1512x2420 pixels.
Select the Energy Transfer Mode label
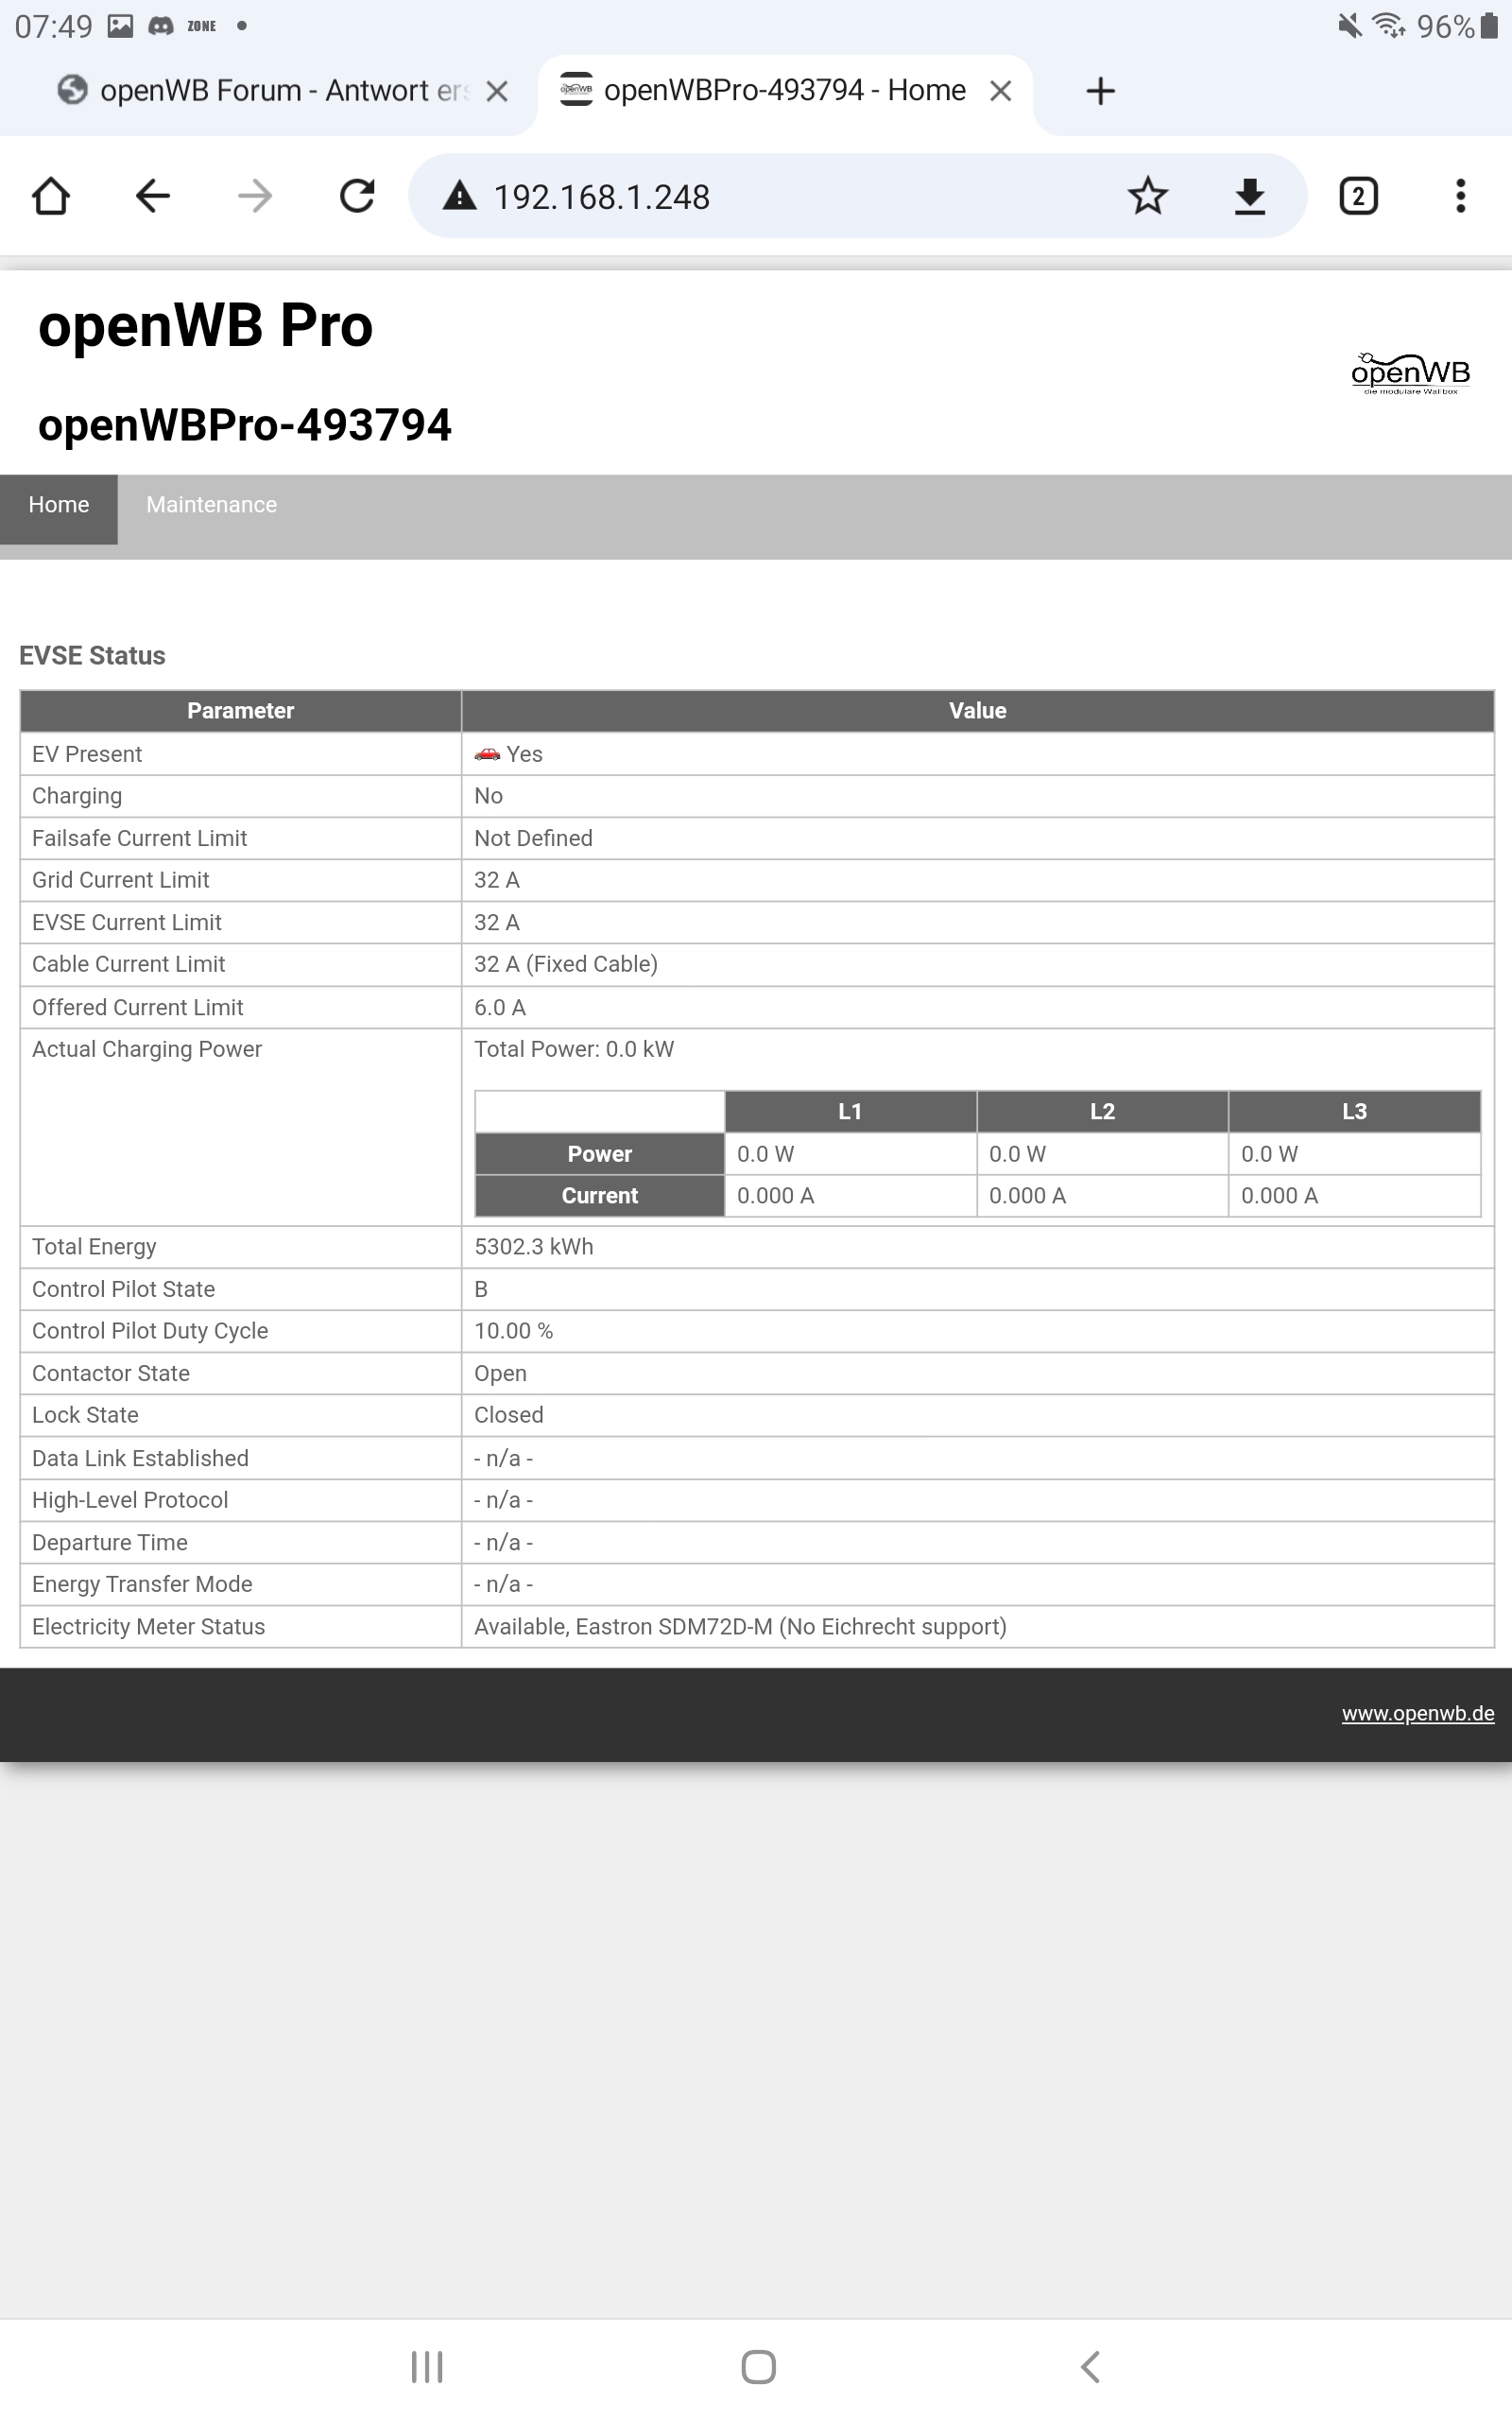click(142, 1585)
